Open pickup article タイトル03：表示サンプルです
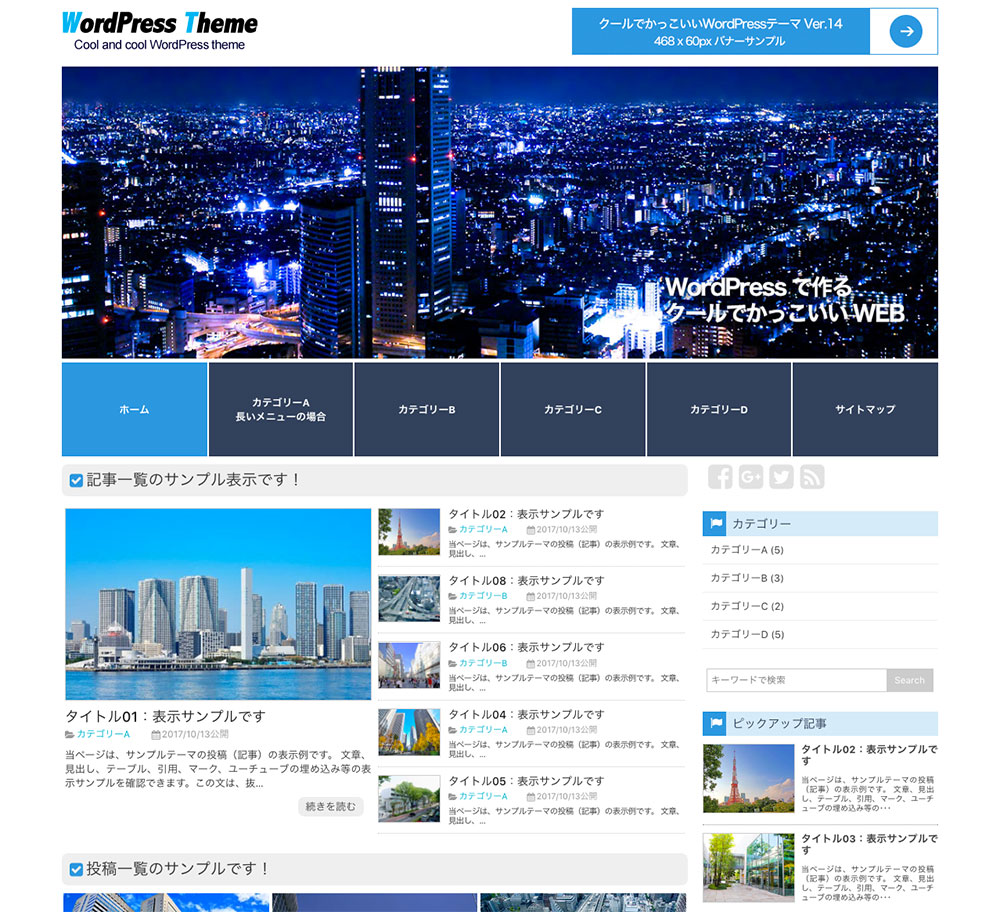1000x912 pixels. click(x=869, y=844)
